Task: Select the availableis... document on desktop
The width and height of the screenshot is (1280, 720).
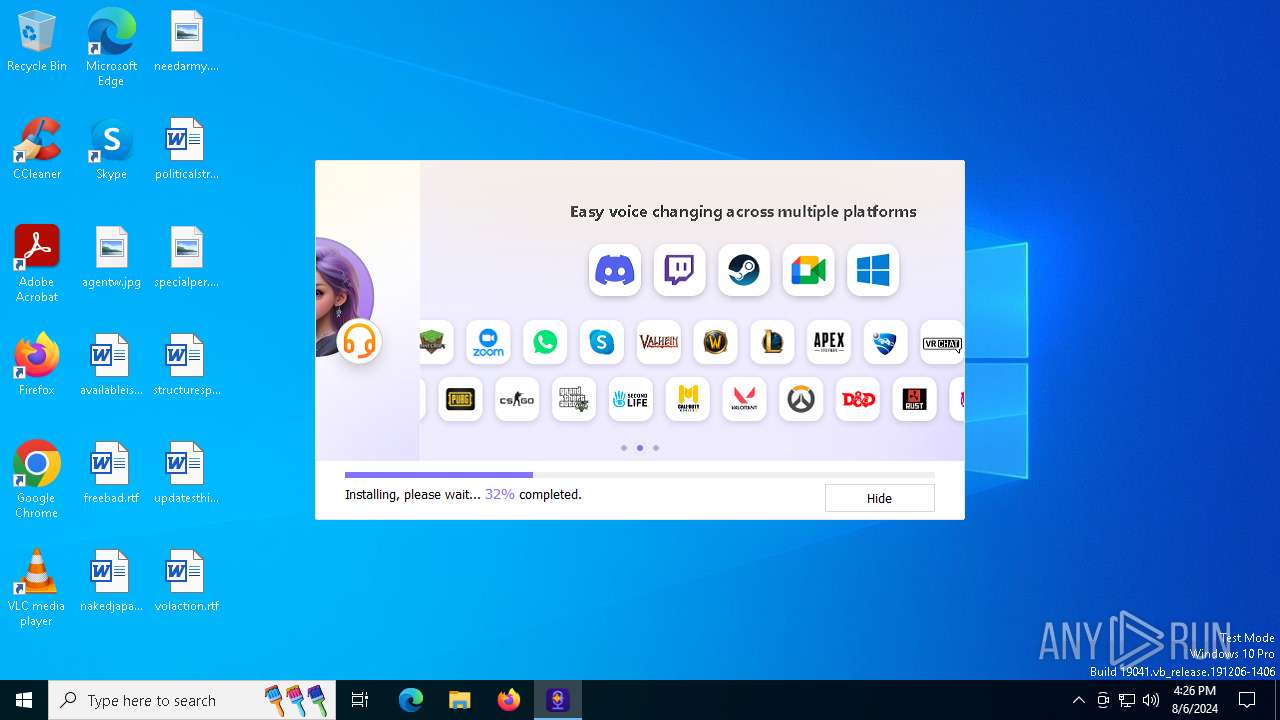Action: pos(111,365)
